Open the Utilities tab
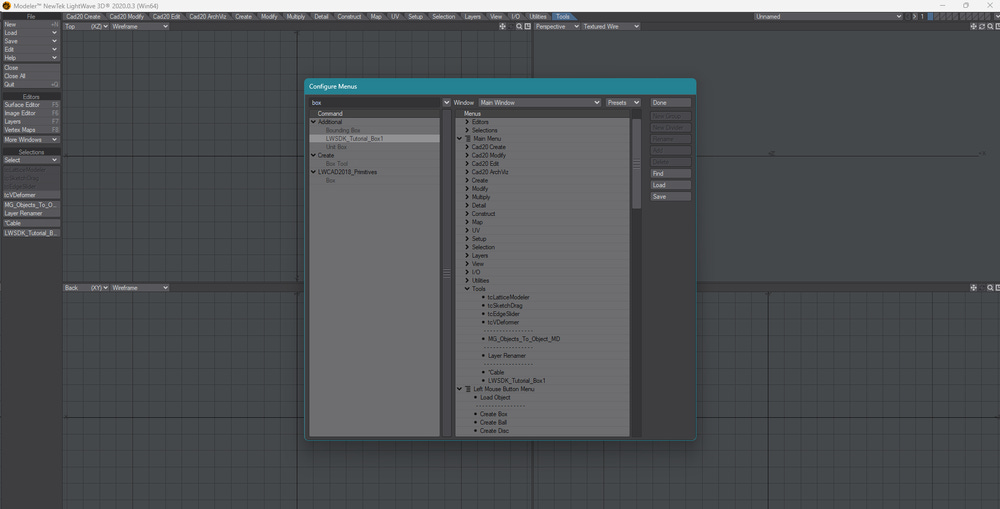This screenshot has width=1000, height=509. [x=538, y=17]
